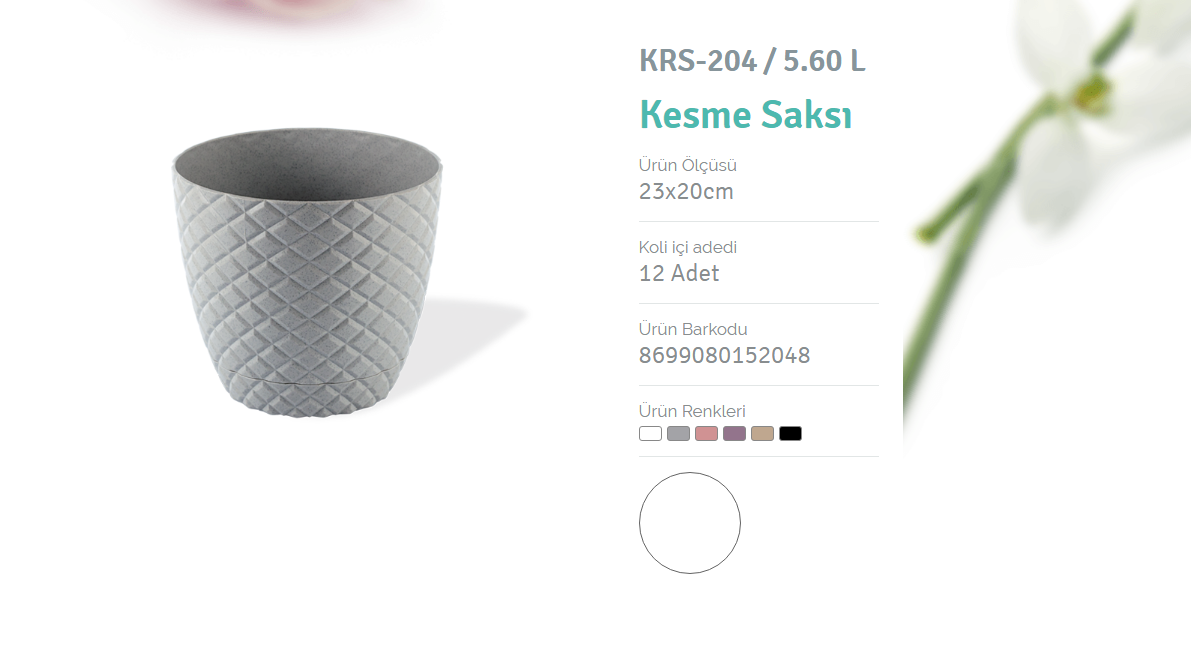Pick the black color swatch
Image resolution: width=1191 pixels, height=646 pixels.
(x=791, y=433)
